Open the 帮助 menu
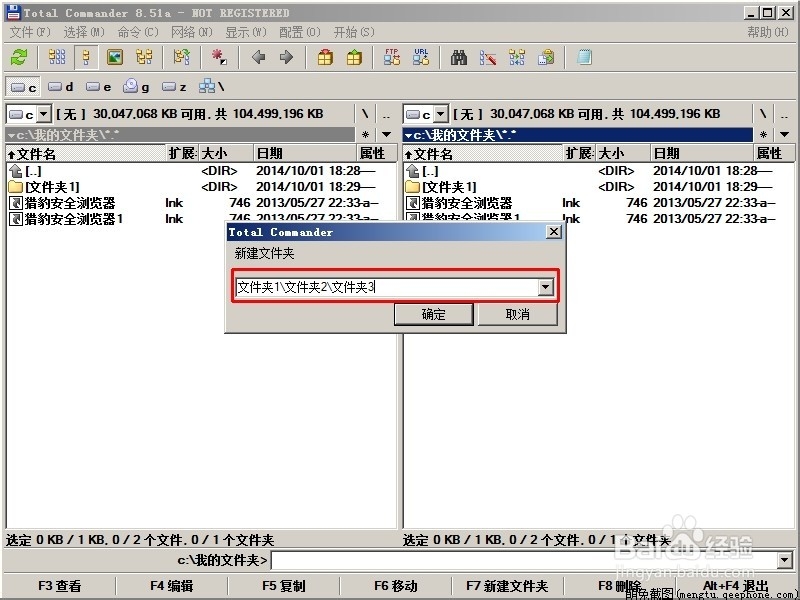The image size is (800, 600). (x=768, y=32)
